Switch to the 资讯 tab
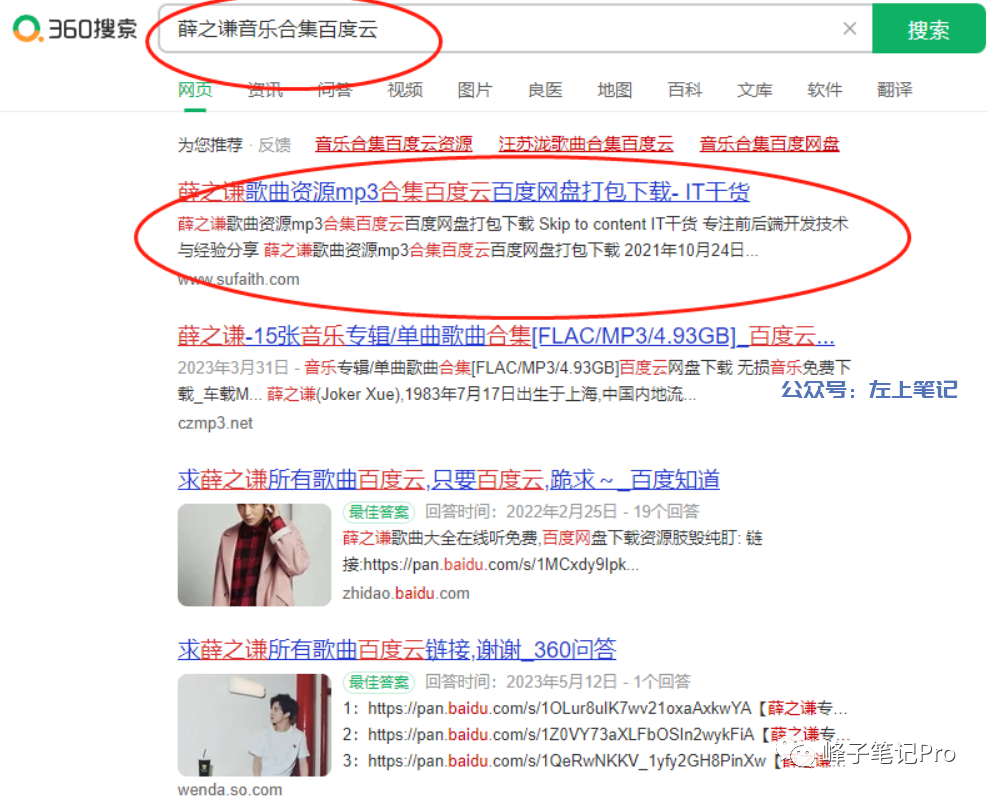This screenshot has height=796, width=988. 265,89
